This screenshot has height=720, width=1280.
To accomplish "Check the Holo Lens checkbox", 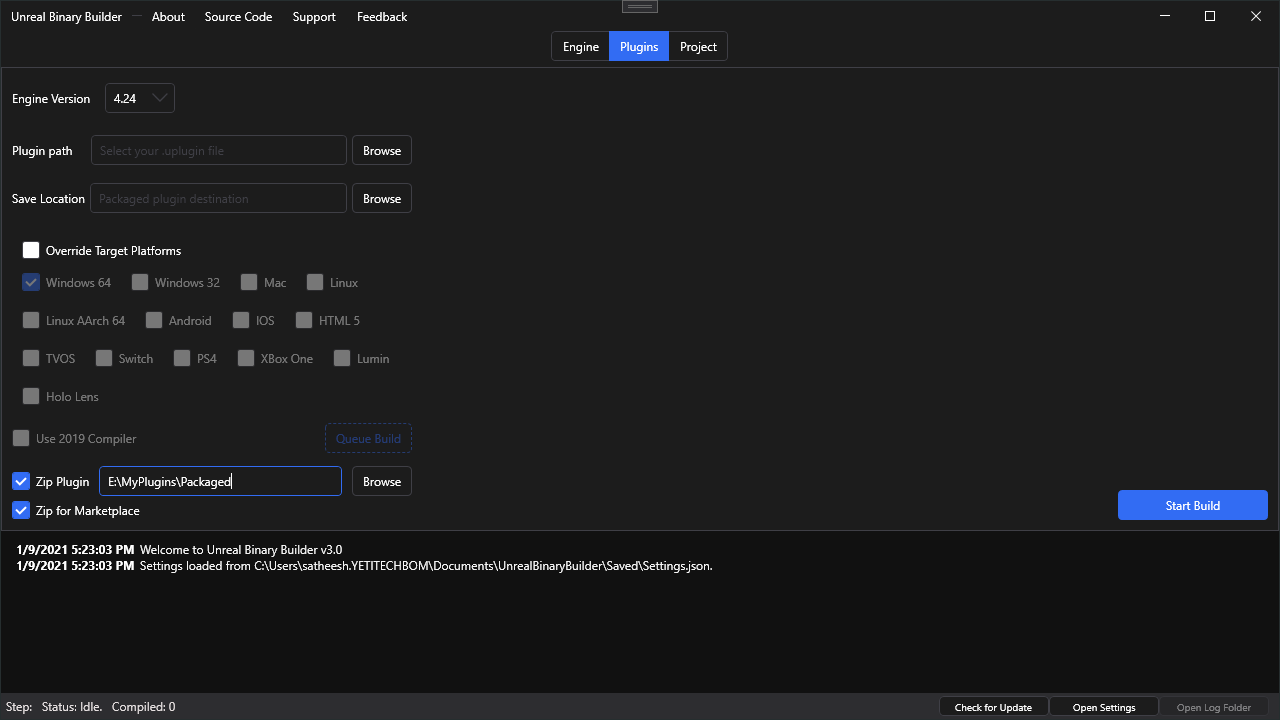I will (x=31, y=396).
